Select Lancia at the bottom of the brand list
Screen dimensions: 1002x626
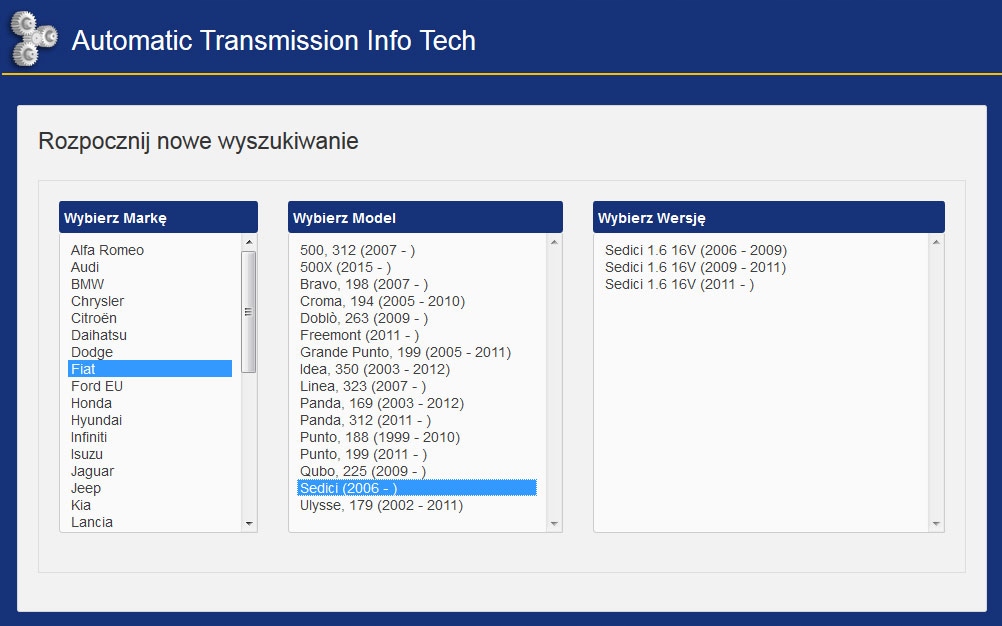pyautogui.click(x=93, y=522)
